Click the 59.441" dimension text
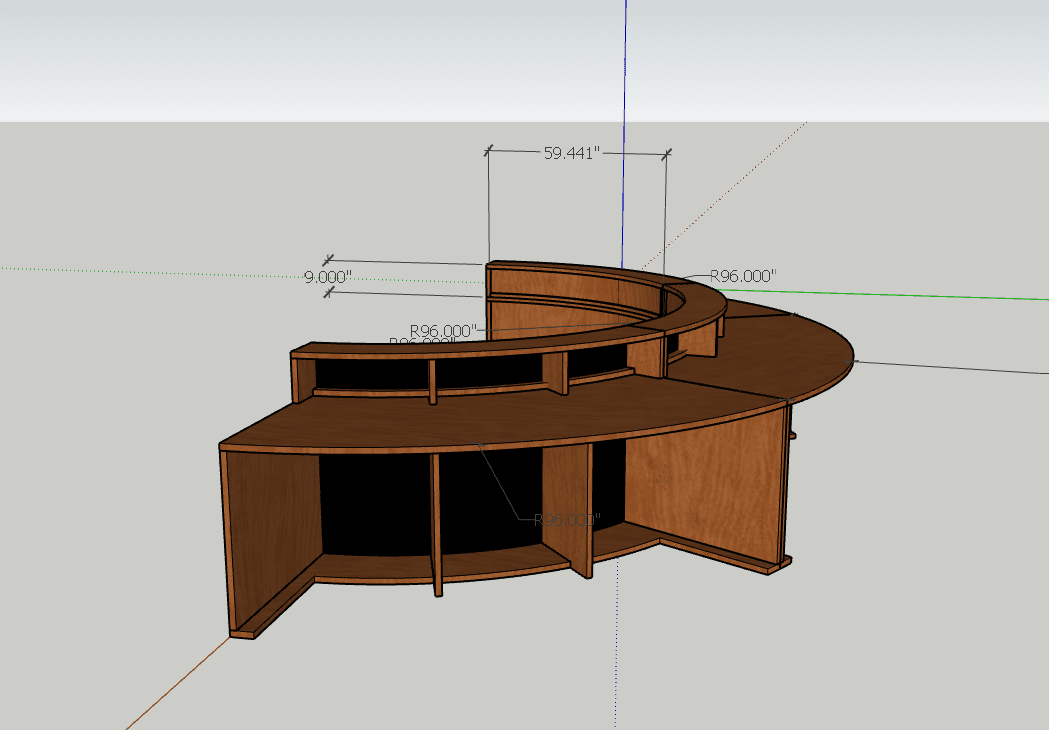This screenshot has height=730, width=1049. [x=571, y=153]
